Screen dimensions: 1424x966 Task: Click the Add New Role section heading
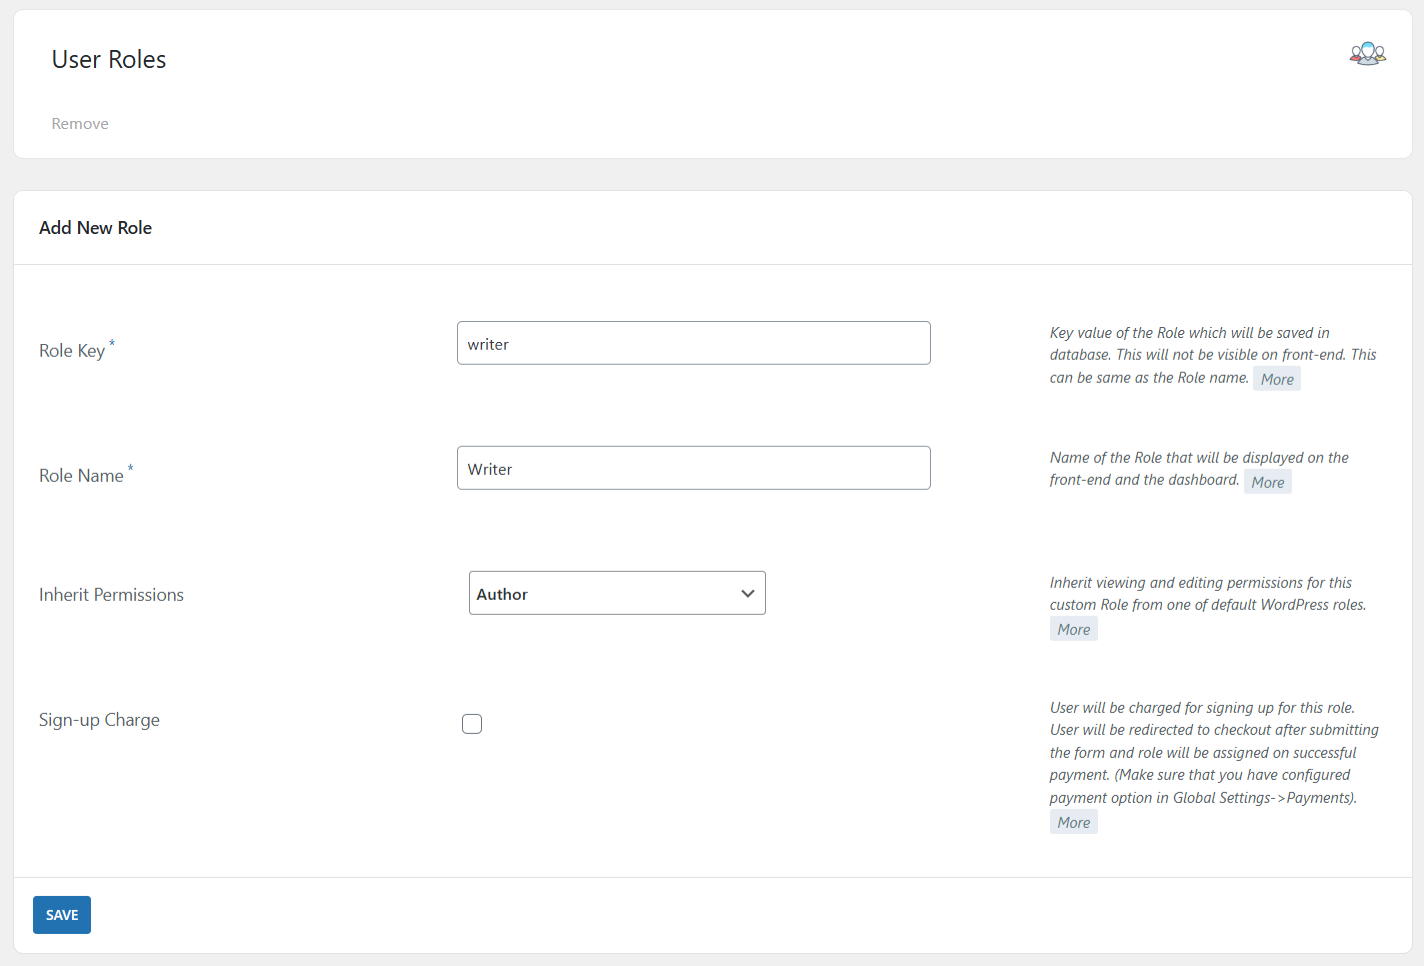point(95,228)
